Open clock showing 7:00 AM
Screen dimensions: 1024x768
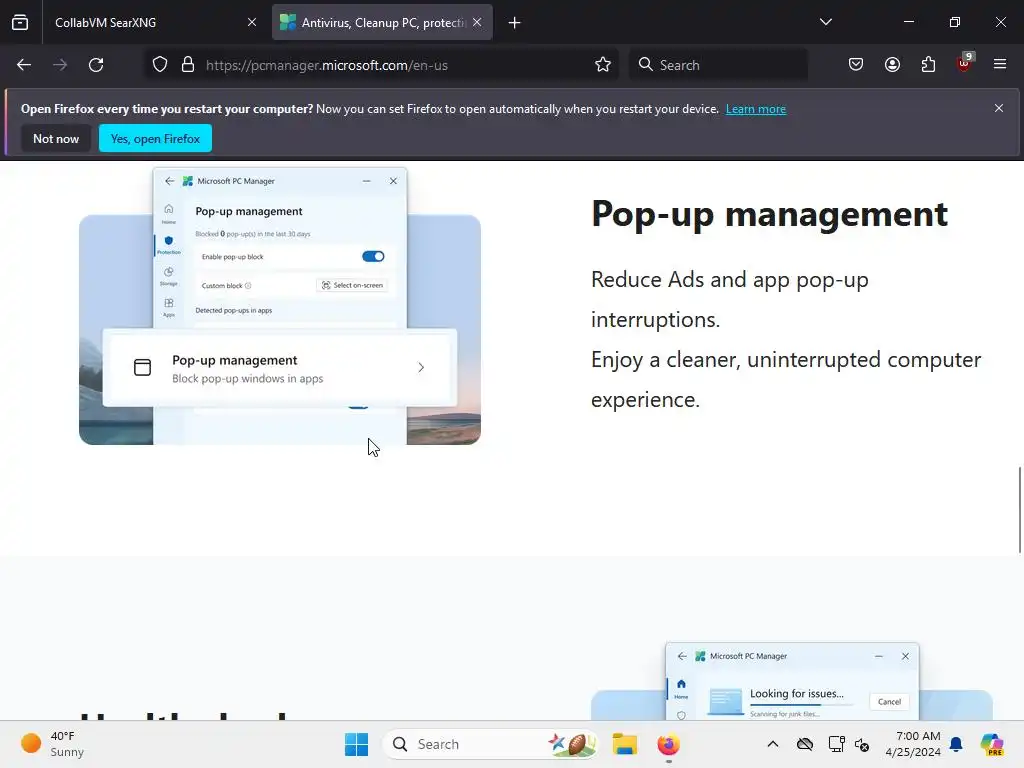tap(914, 744)
